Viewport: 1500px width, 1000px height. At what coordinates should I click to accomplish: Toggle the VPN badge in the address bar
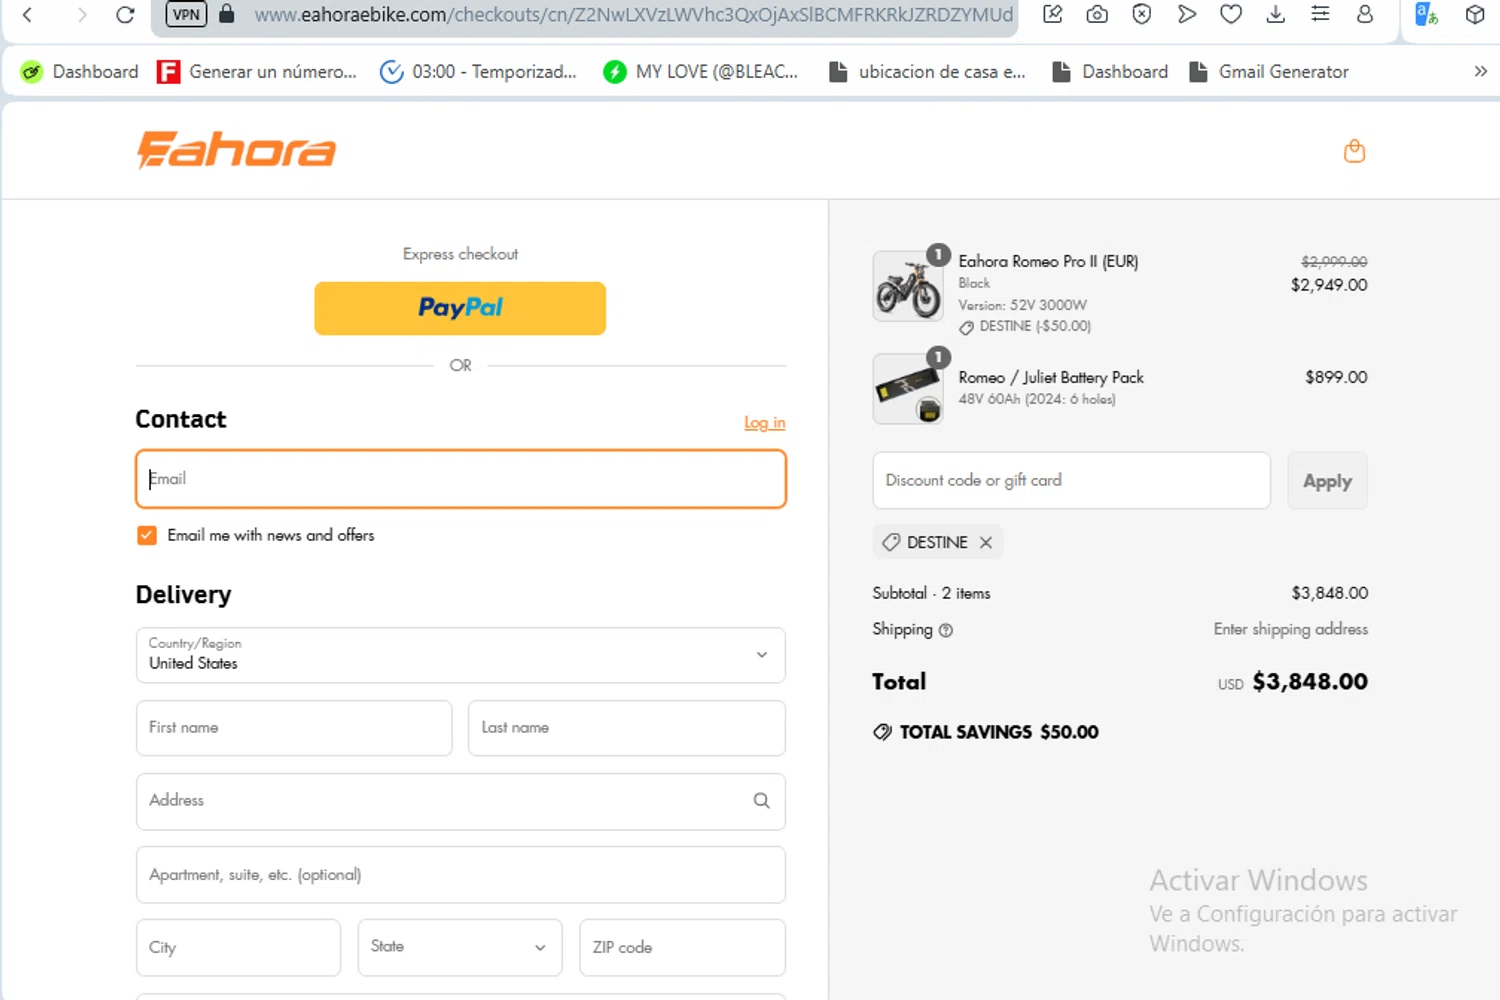tap(186, 14)
